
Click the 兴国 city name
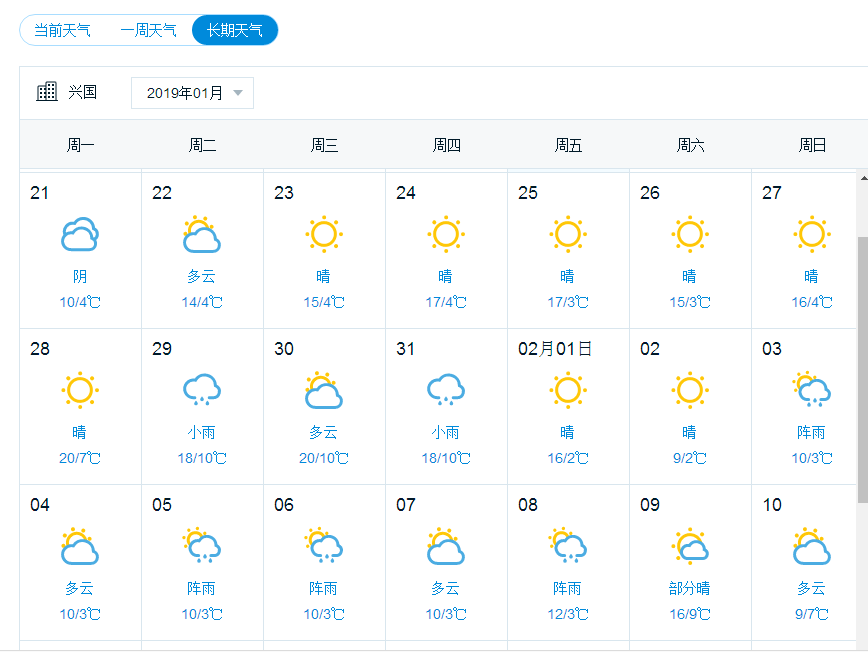click(x=82, y=92)
